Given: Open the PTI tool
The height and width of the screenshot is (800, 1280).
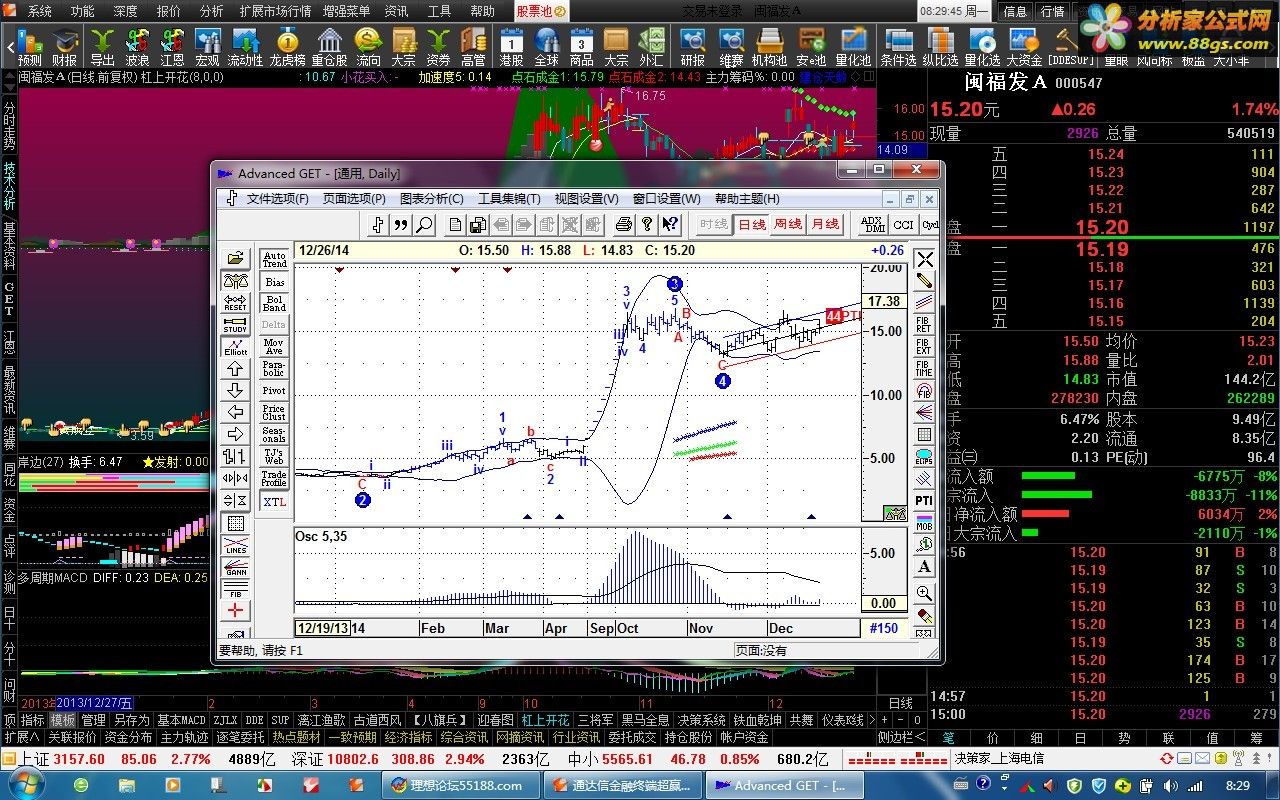Looking at the screenshot, I should coord(924,500).
